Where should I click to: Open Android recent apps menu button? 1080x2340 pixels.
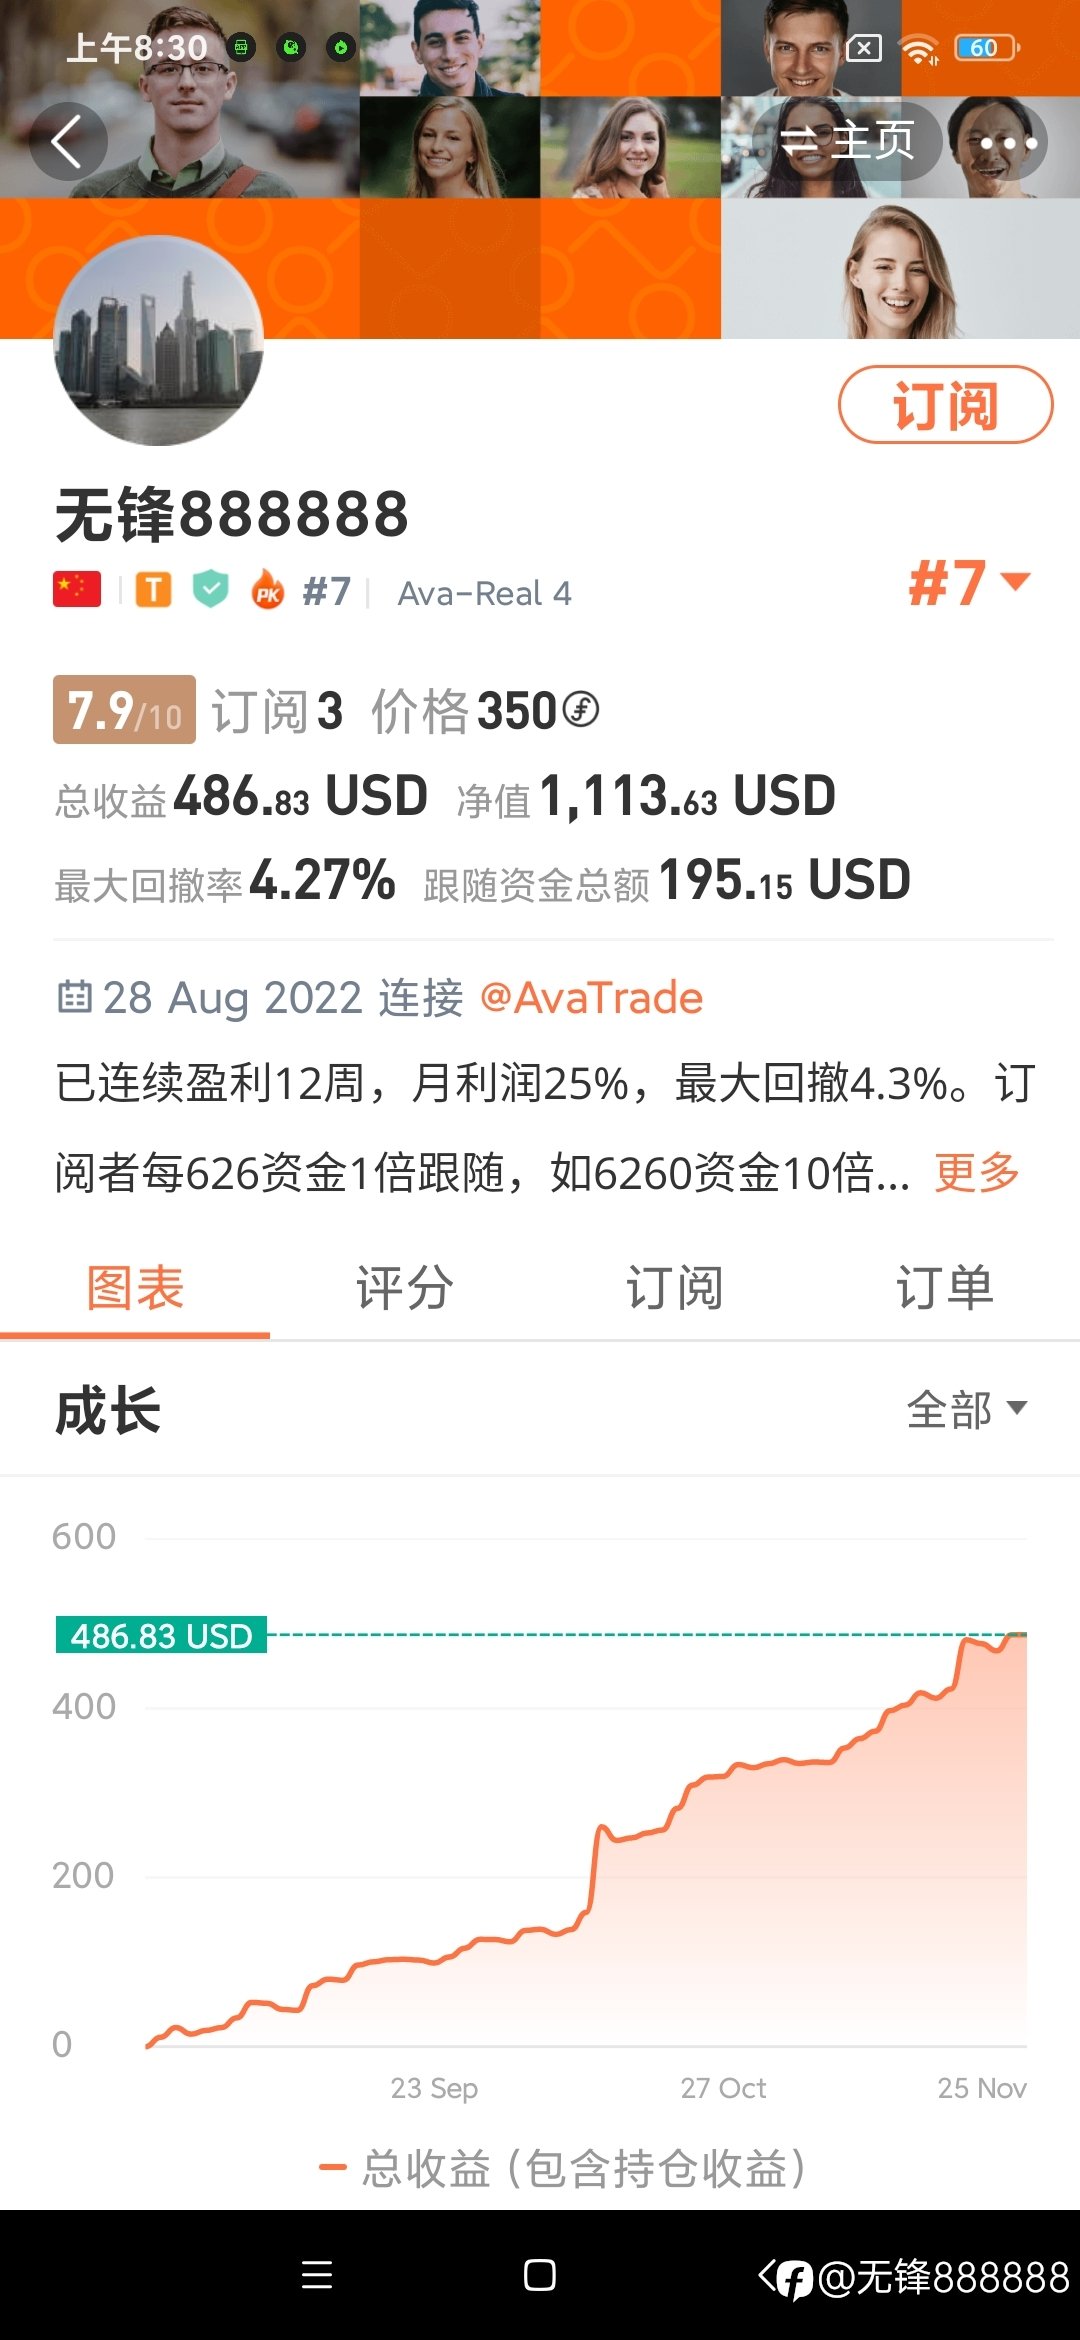pos(317,2275)
